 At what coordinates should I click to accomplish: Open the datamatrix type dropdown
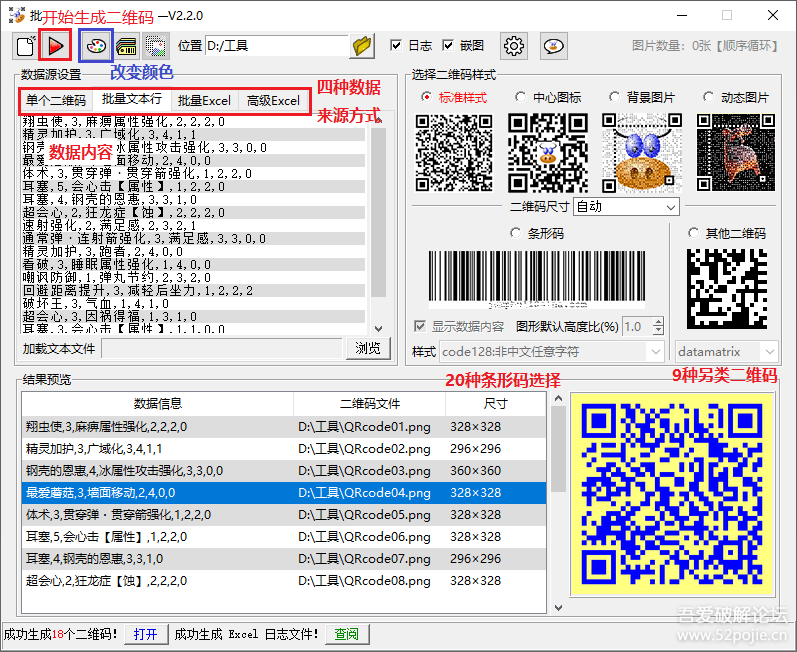(726, 352)
